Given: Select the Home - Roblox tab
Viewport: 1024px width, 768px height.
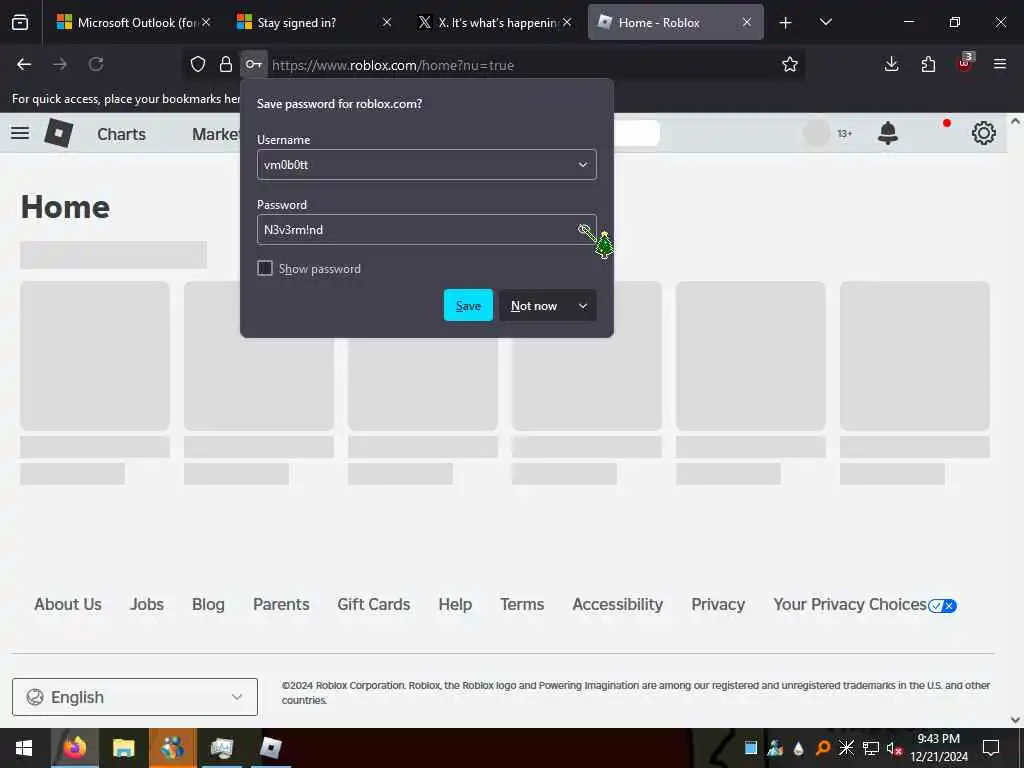Looking at the screenshot, I should point(675,22).
